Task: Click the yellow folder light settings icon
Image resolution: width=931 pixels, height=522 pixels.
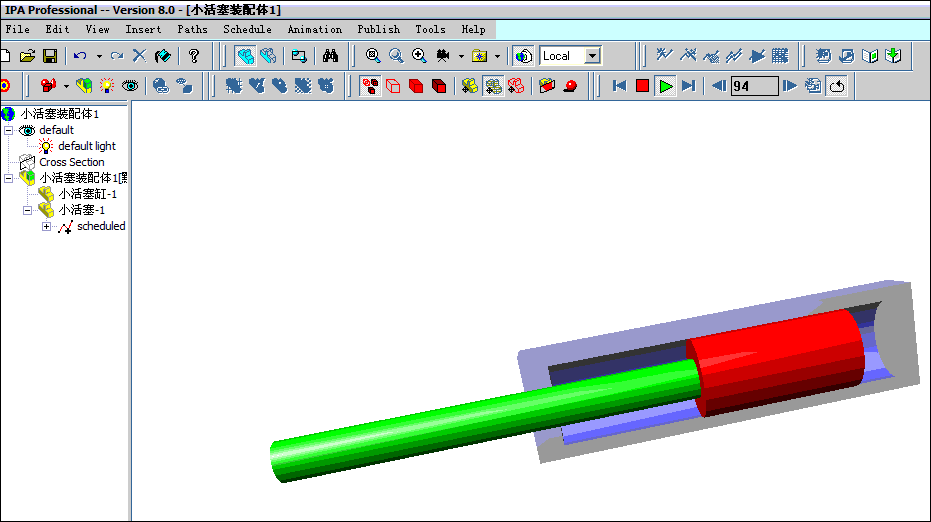Action: coord(479,56)
